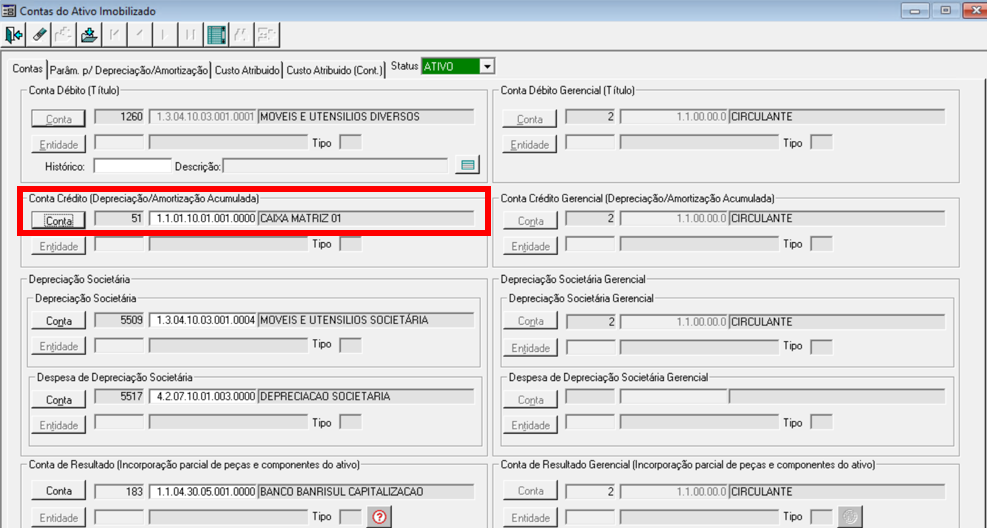Screen dimensions: 987x528
Task: Click the greyed round icon in Conta de Resultado Gerencial
Action: click(x=850, y=517)
